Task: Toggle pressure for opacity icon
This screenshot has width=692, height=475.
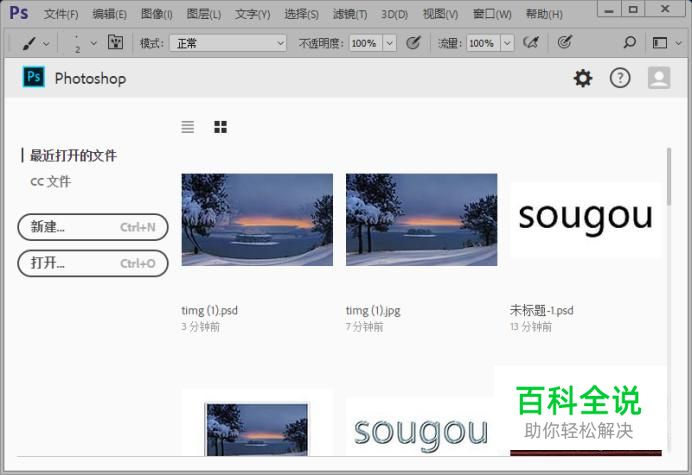Action: tap(413, 43)
